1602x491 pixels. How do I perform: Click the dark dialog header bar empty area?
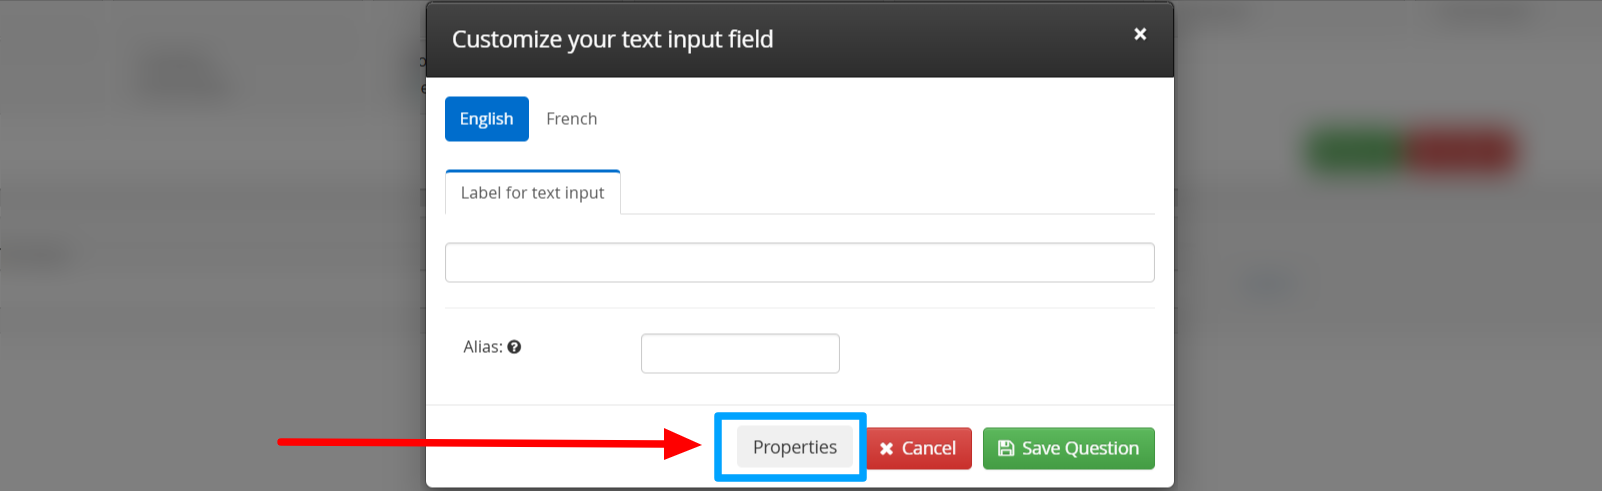(x=950, y=40)
